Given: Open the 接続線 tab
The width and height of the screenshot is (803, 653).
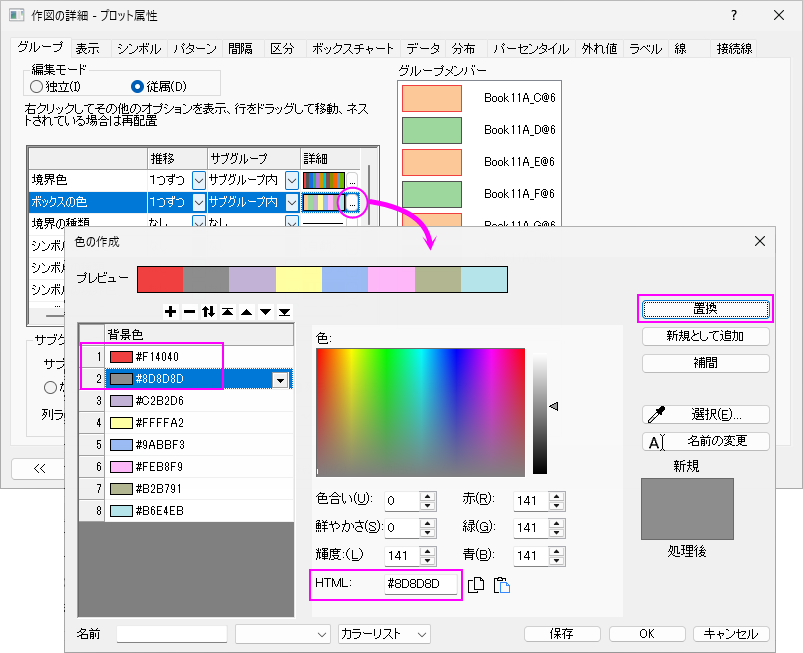Looking at the screenshot, I should (734, 49).
